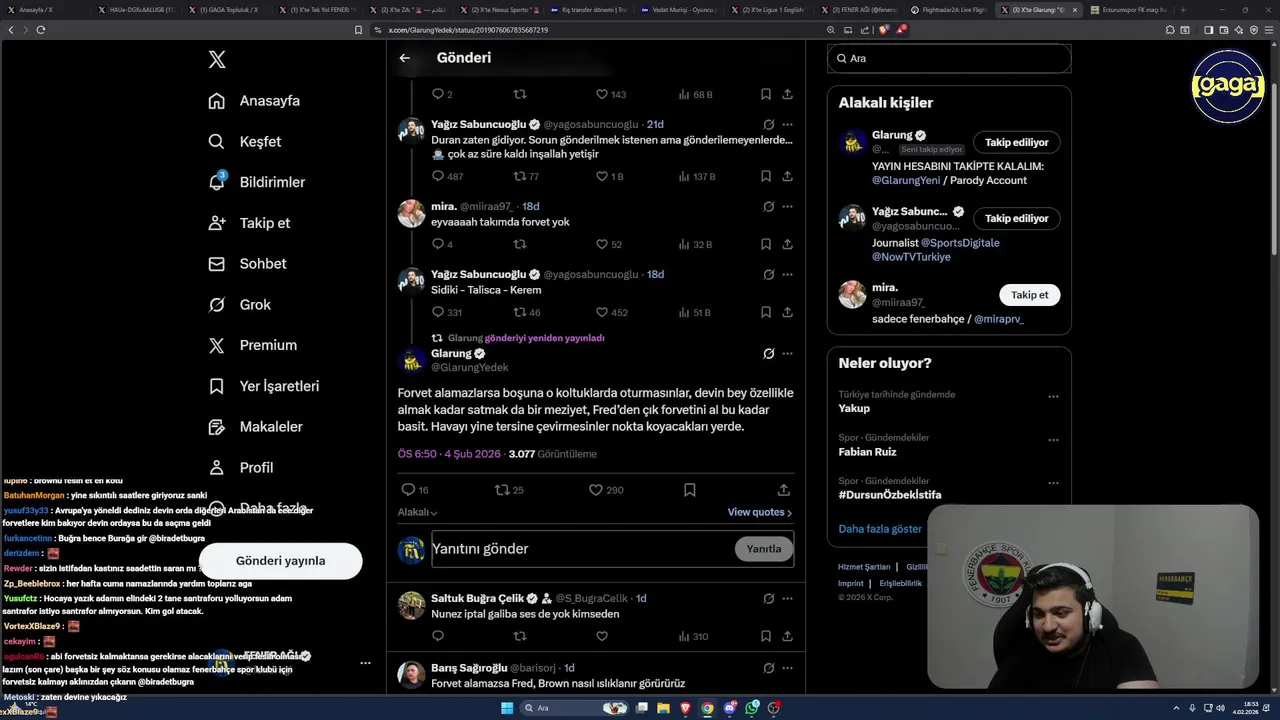The image size is (1280, 720).
Task: Reply to the 'Sidiki - Talisca - Kerem' post
Action: [438, 312]
